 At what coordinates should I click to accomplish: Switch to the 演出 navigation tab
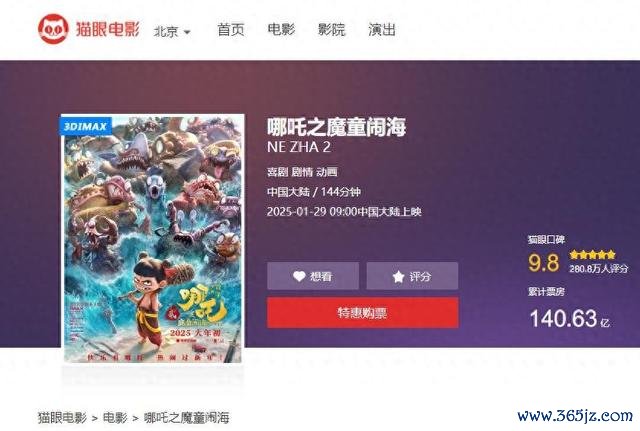[382, 30]
